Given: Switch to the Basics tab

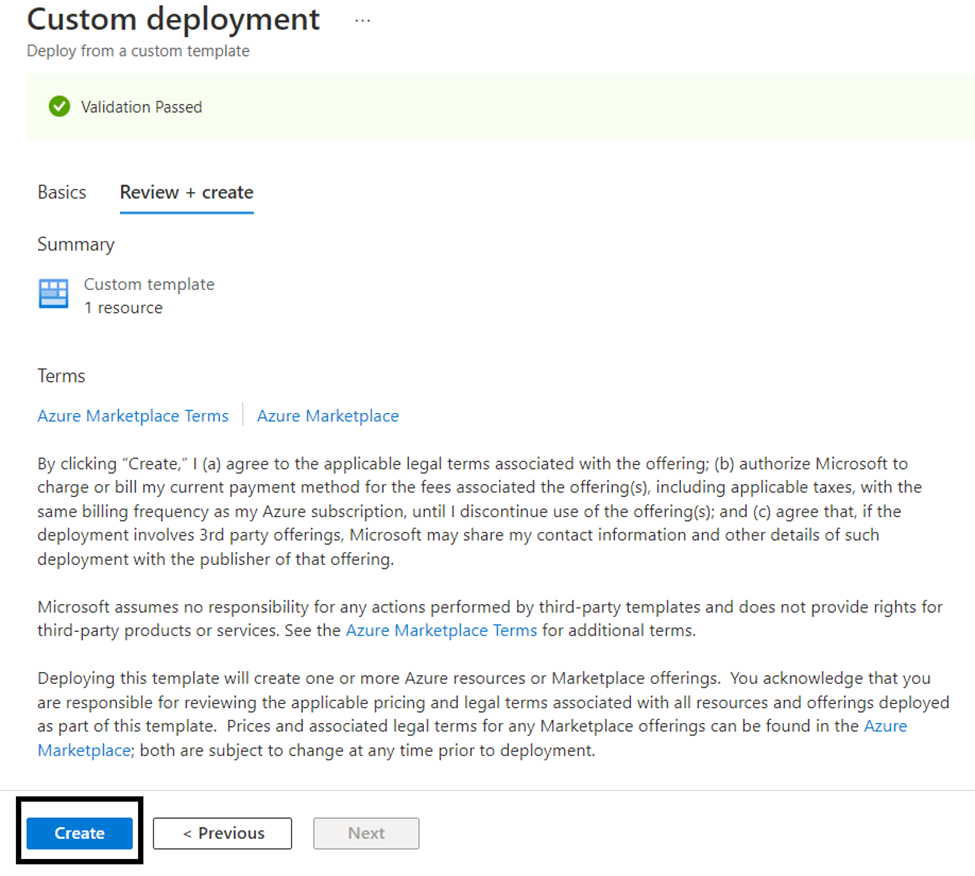Looking at the screenshot, I should coord(62,192).
